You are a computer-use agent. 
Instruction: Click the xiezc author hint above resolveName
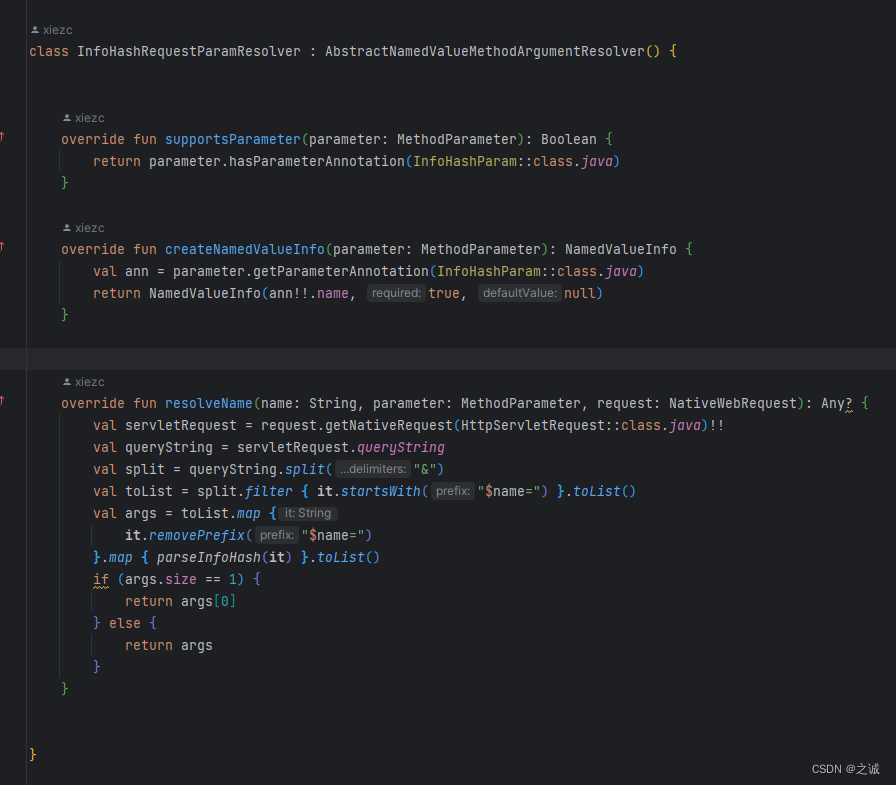click(x=83, y=382)
